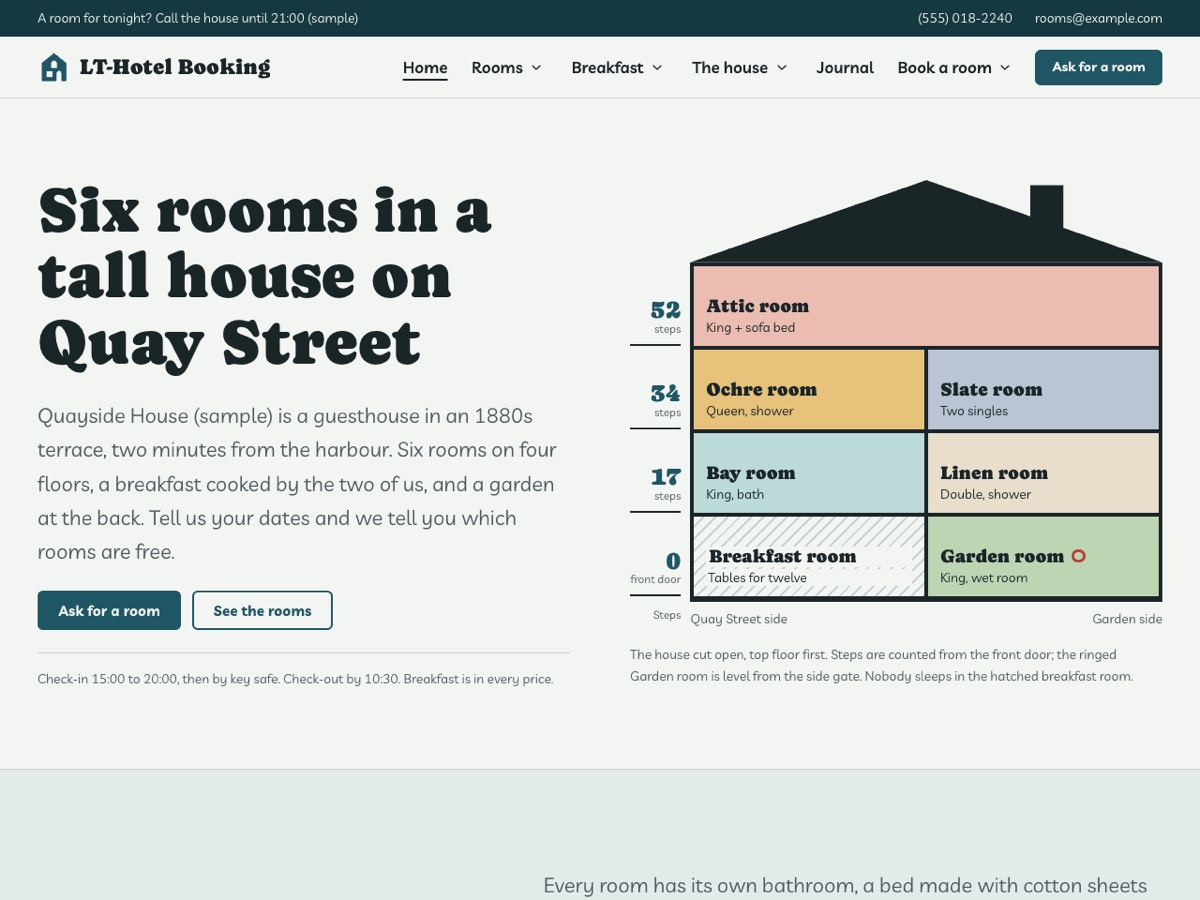1200x900 pixels.
Task: Select the blue-grey Slate room block
Action: click(1043, 389)
